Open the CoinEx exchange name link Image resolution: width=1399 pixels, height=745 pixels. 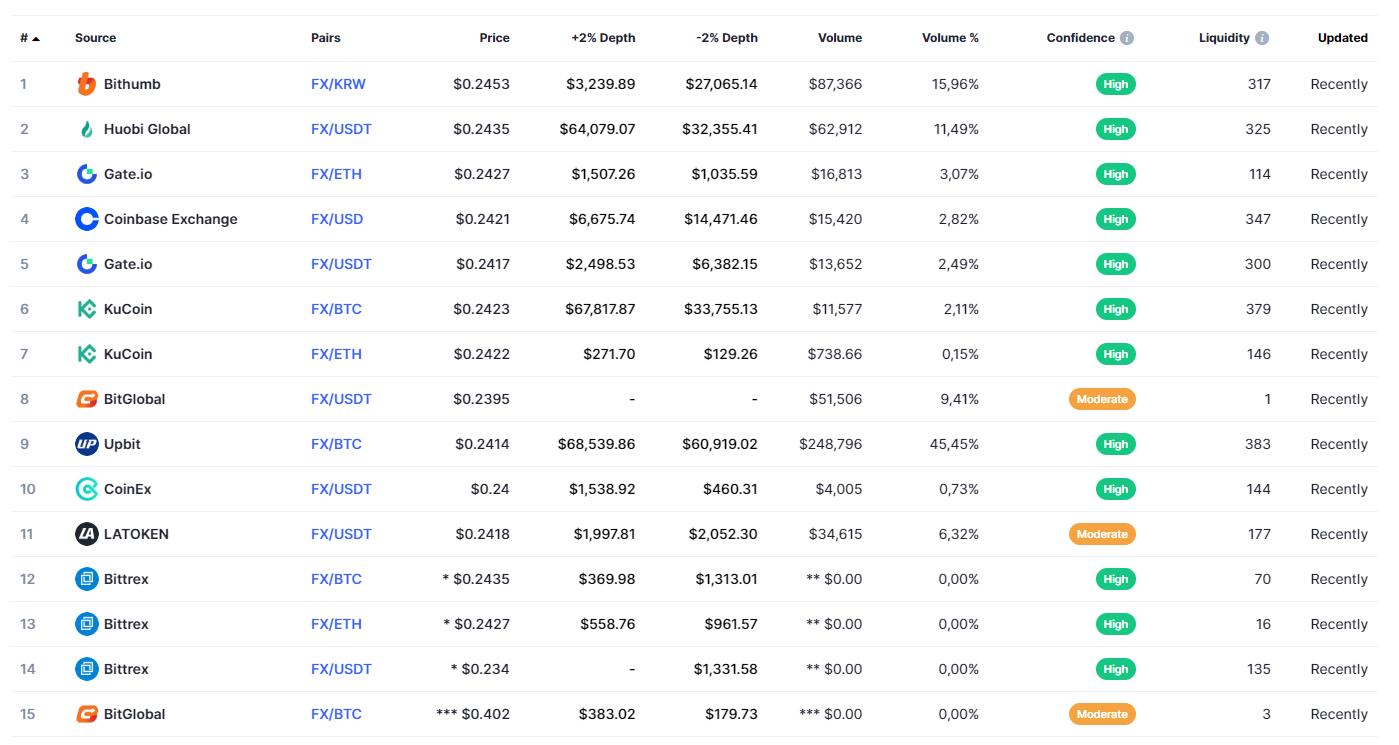coord(128,489)
